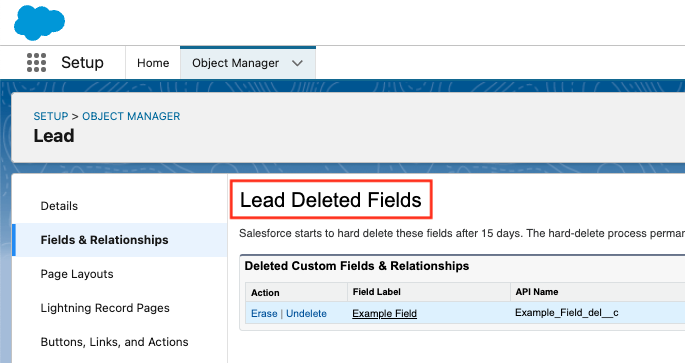Open the Details sidebar item

tap(59, 206)
